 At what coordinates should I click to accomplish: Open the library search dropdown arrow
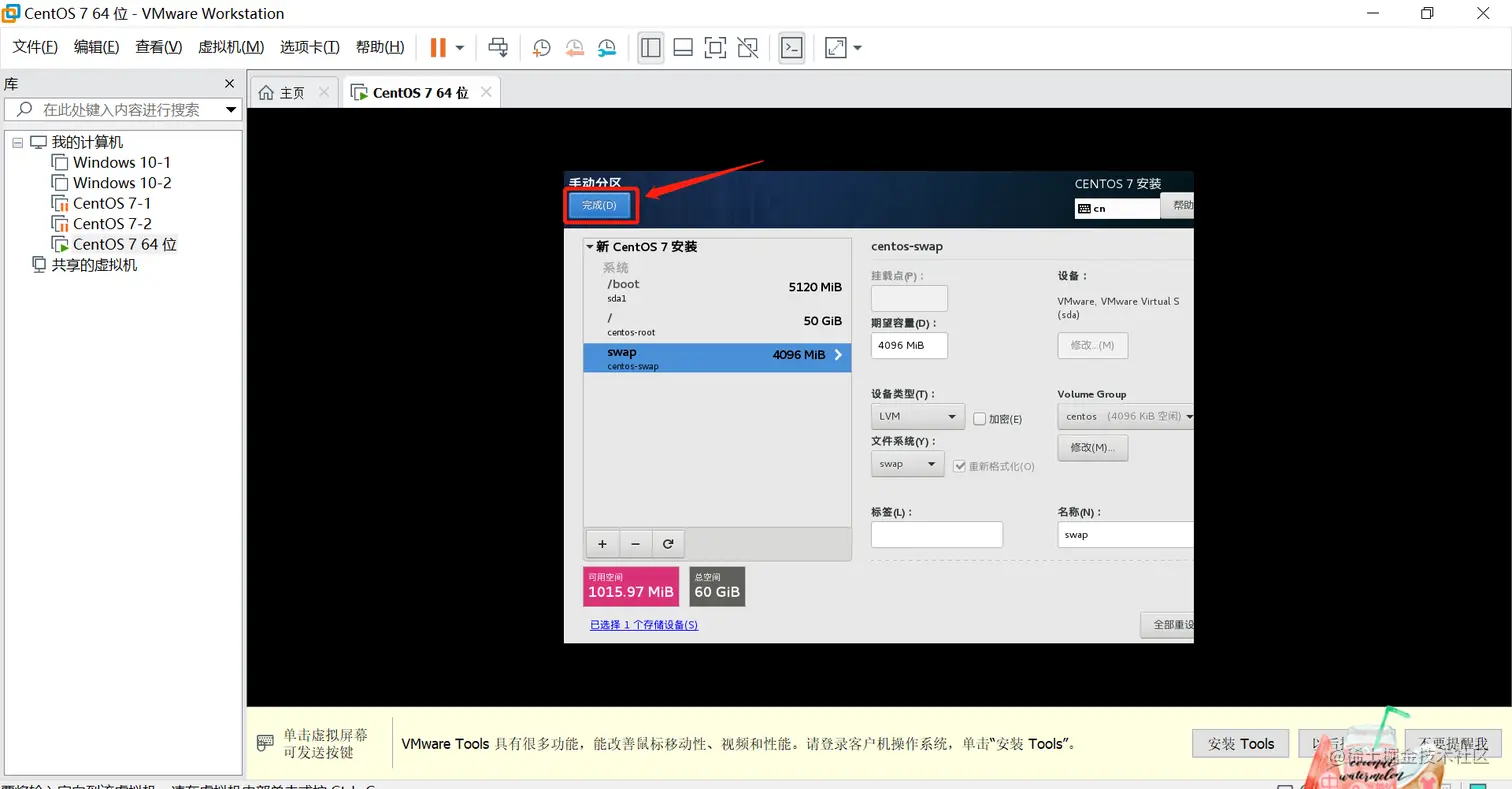click(231, 110)
